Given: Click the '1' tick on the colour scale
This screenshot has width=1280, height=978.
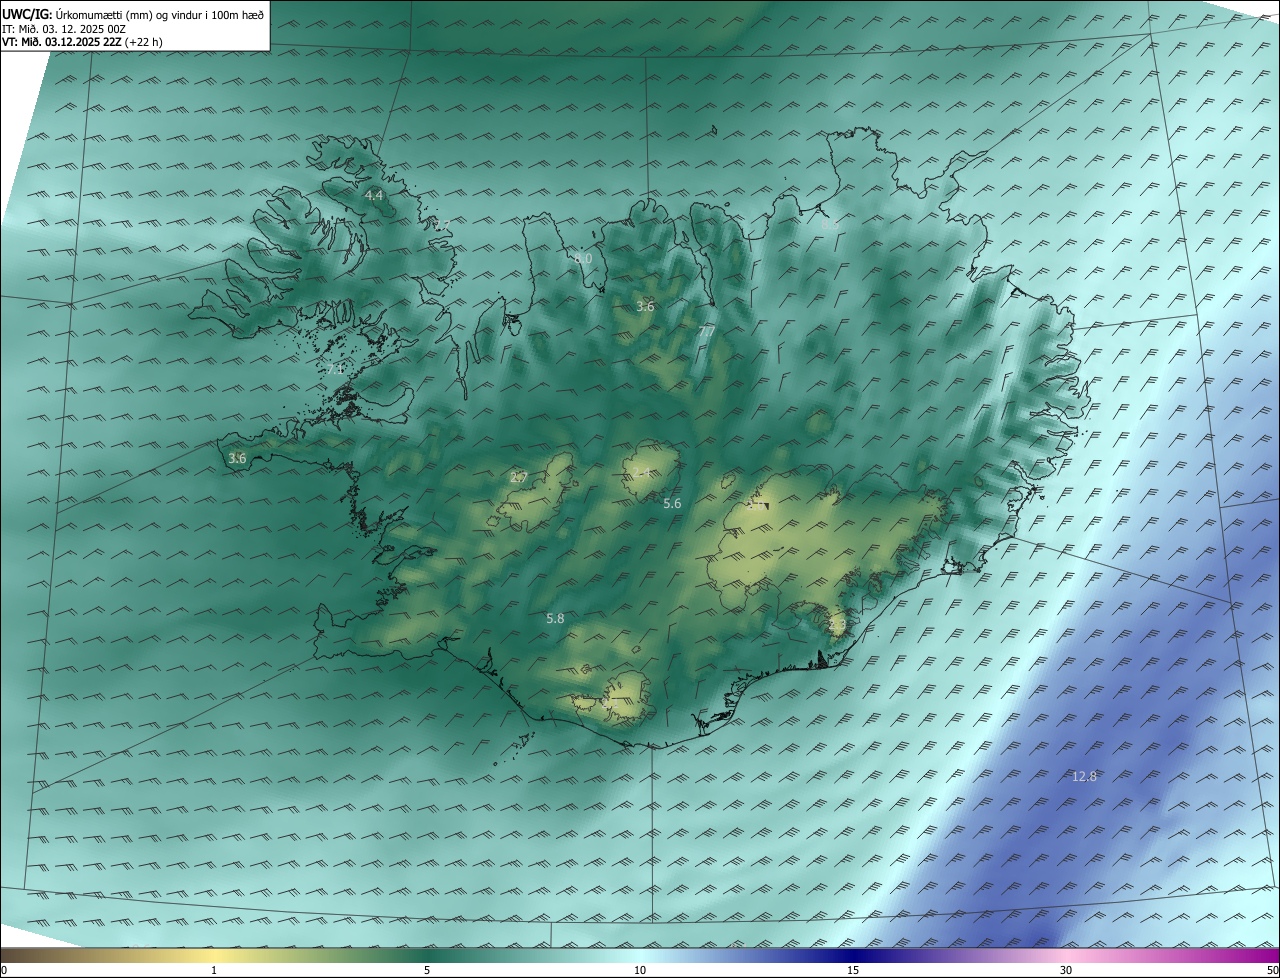Looking at the screenshot, I should [214, 970].
